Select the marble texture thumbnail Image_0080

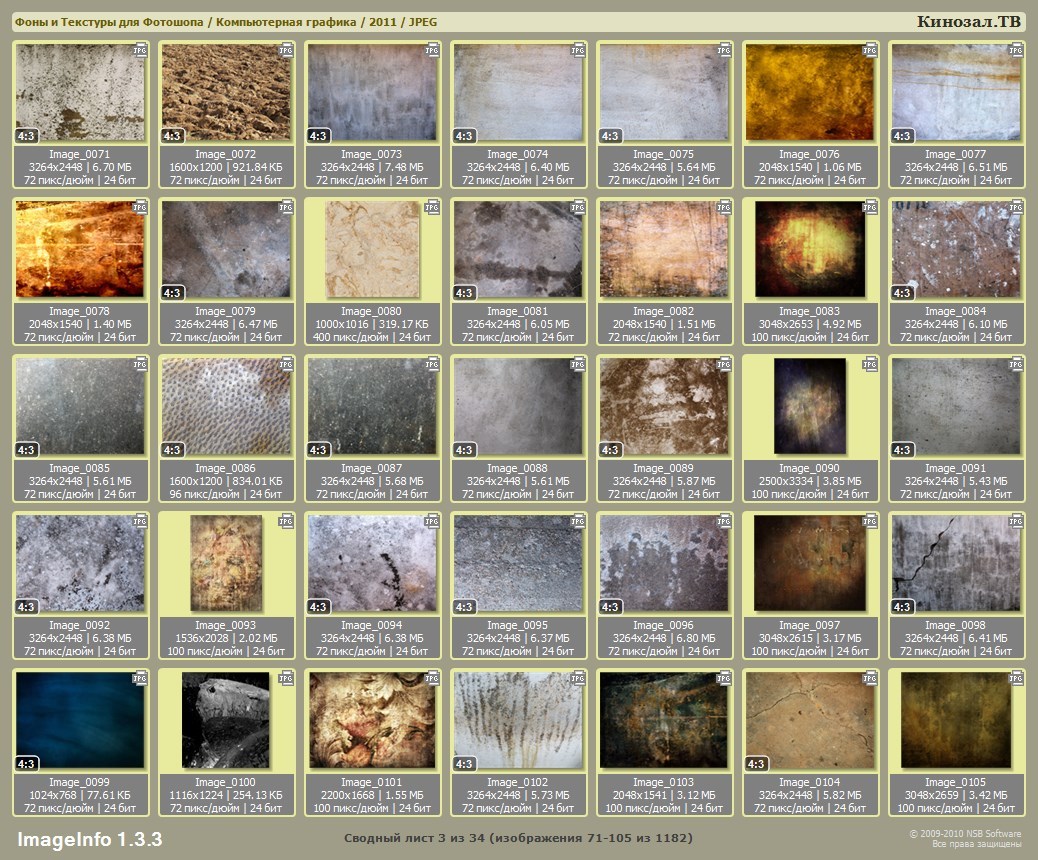point(371,249)
